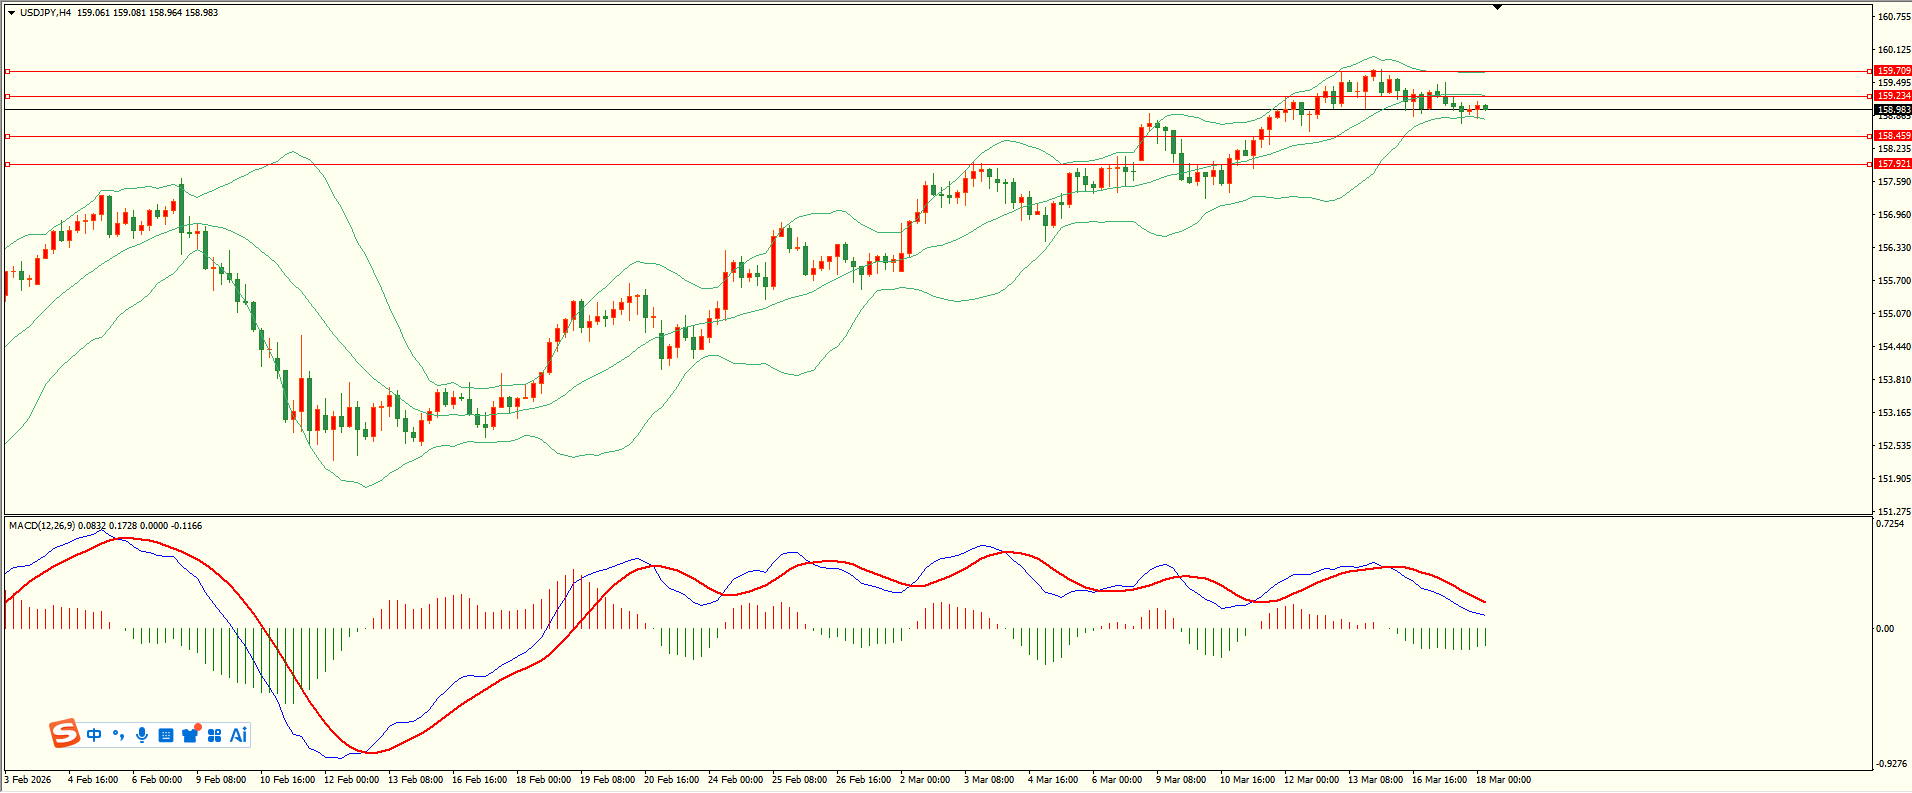Viewport: 1912px width, 793px height.
Task: Open the Sogou toolbox grid icon
Action: [214, 735]
